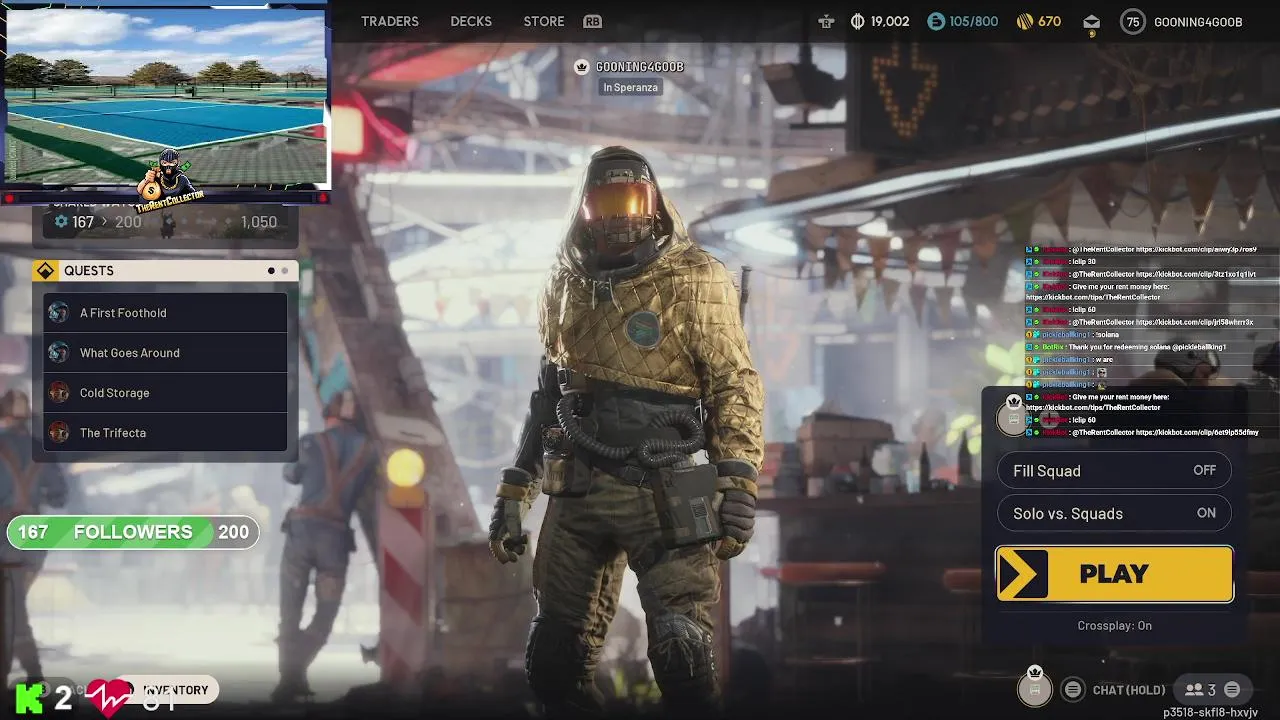Open the Store menu tab
Viewport: 1280px width, 720px height.
point(544,21)
